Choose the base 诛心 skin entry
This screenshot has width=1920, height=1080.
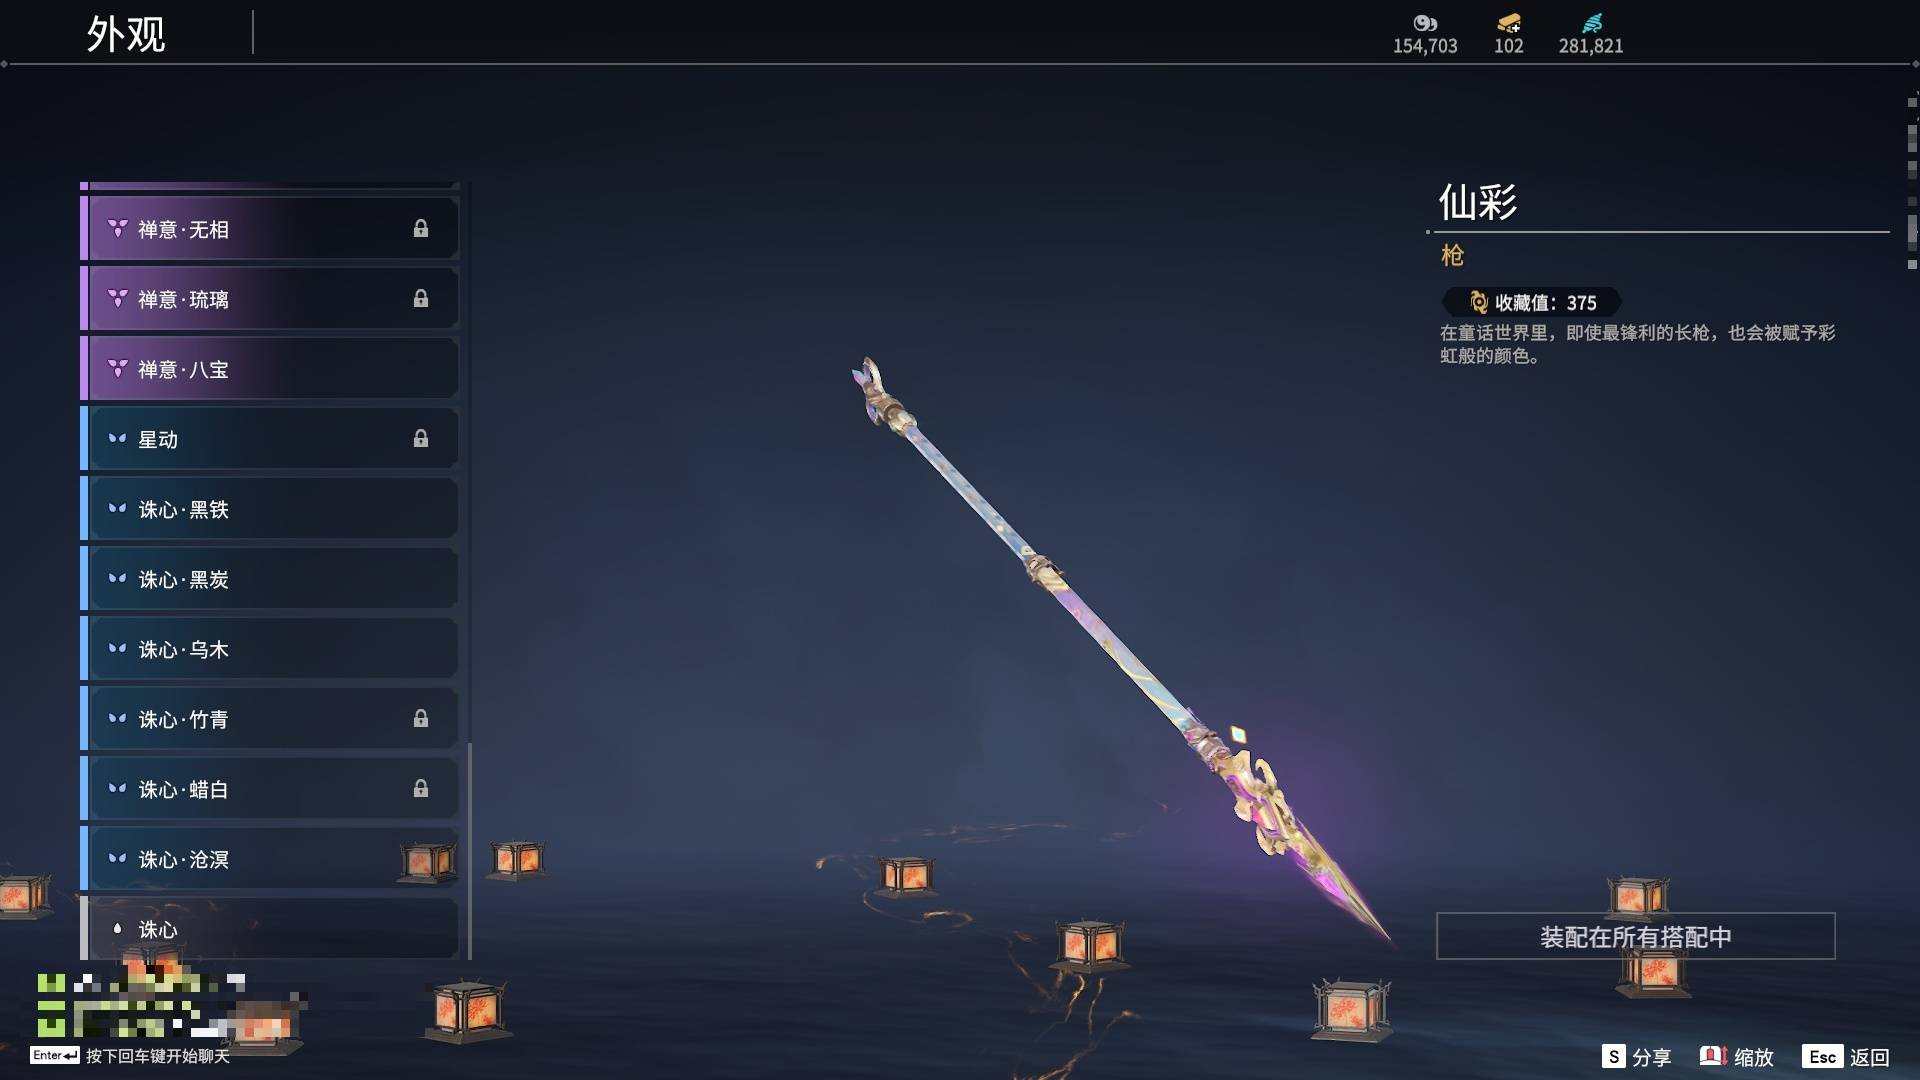tap(270, 929)
